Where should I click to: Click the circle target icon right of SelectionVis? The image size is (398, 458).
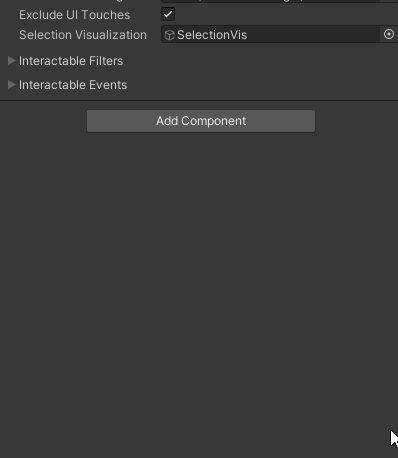(x=389, y=34)
